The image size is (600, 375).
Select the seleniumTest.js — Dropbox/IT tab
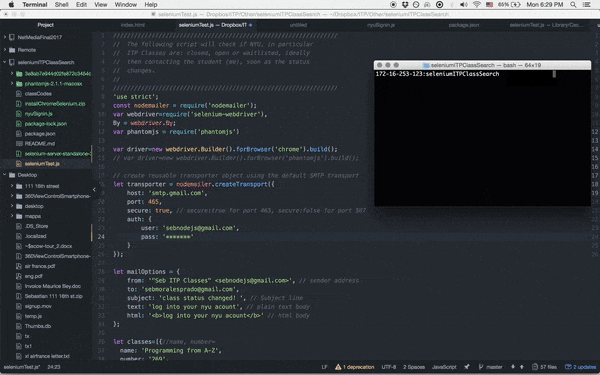tap(215, 25)
